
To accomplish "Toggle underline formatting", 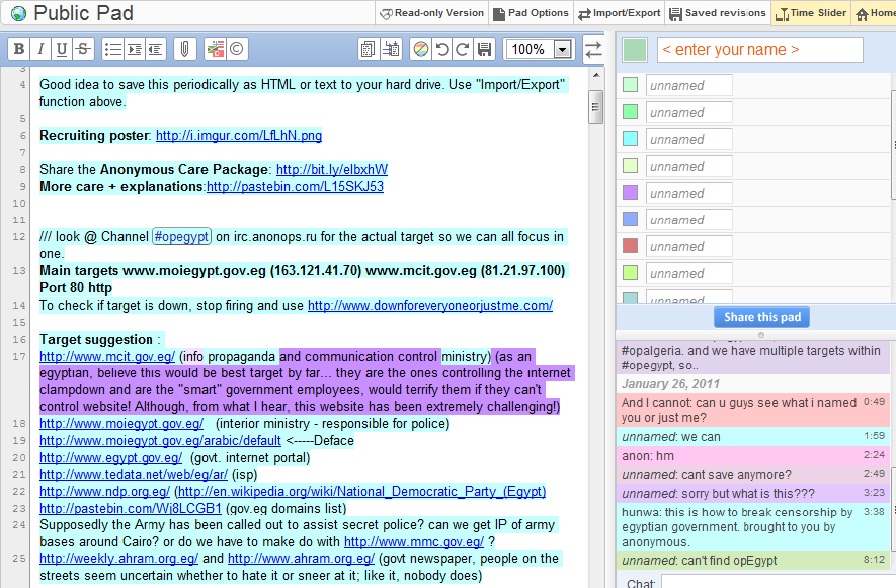I will click(62, 49).
